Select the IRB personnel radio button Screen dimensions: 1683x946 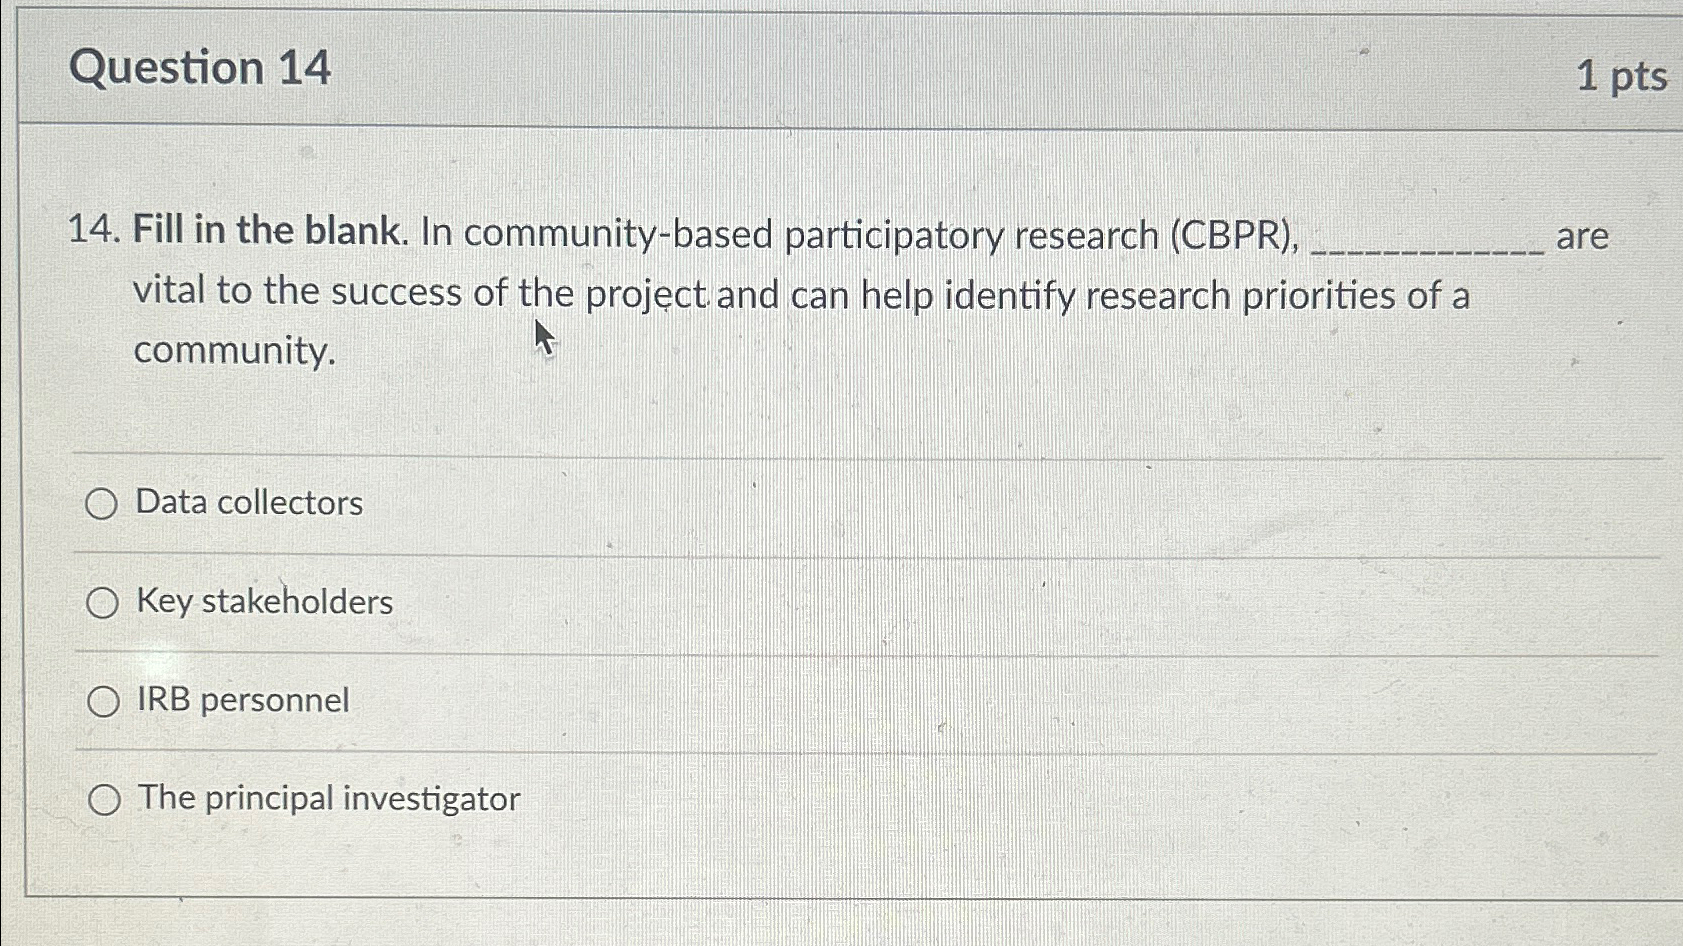pyautogui.click(x=103, y=701)
